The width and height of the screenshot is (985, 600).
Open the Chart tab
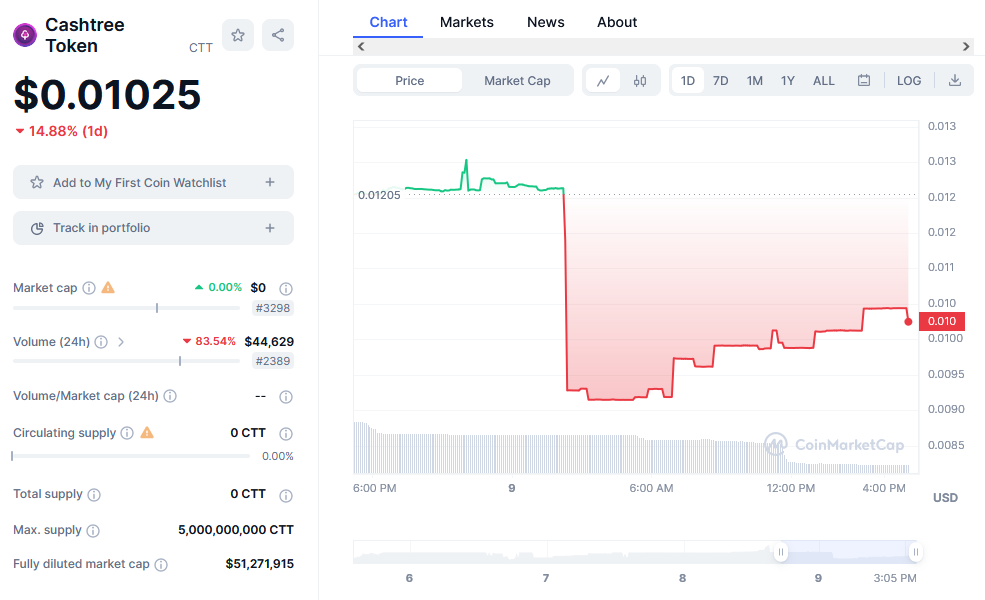point(388,23)
